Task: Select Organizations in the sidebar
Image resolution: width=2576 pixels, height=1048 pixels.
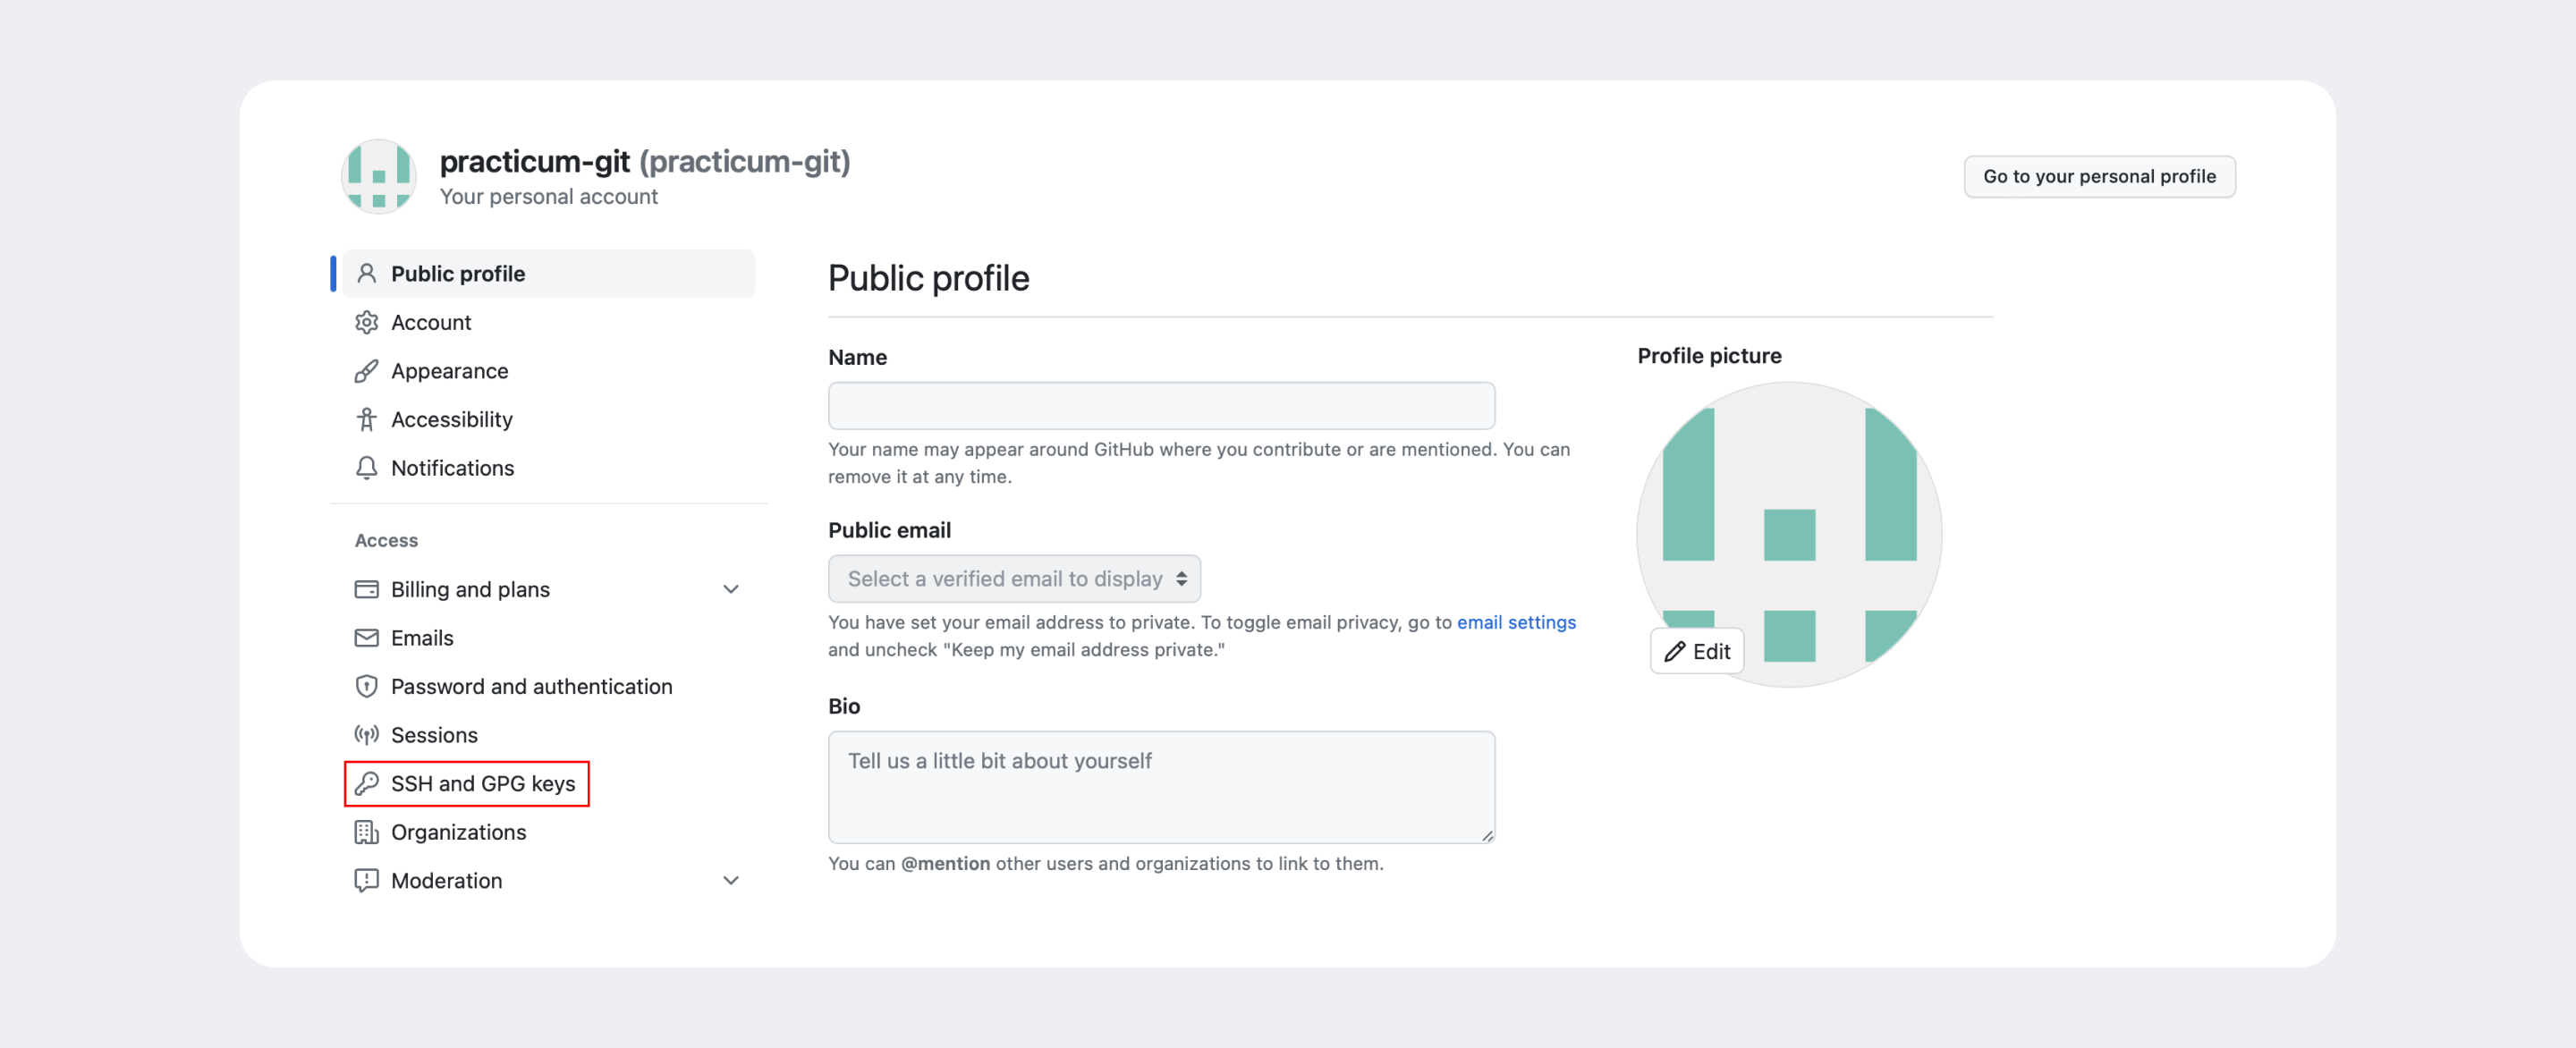Action: point(458,832)
